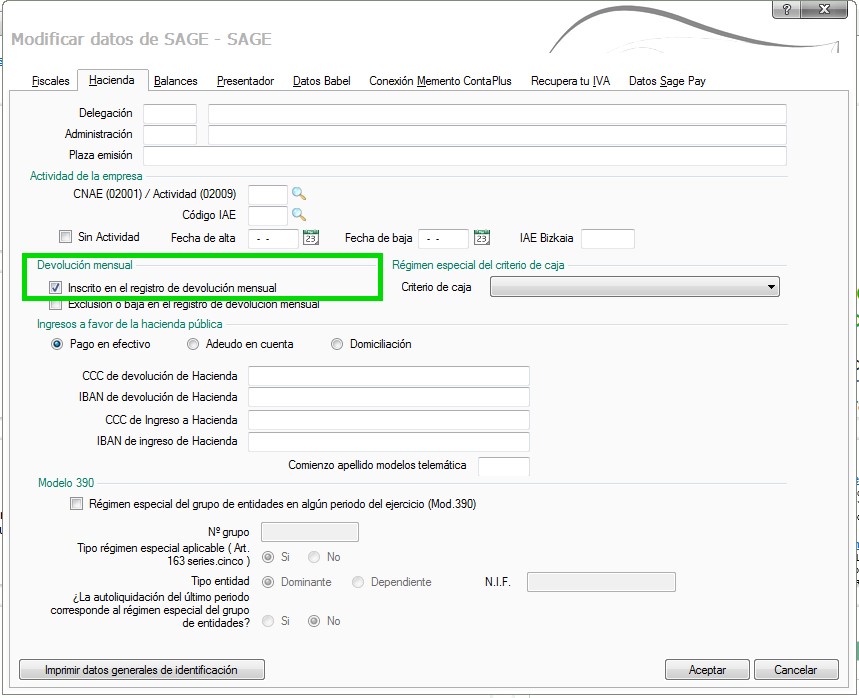The width and height of the screenshot is (859, 698).
Task: Expand the Criterio de caja dropdown
Action: coord(771,287)
